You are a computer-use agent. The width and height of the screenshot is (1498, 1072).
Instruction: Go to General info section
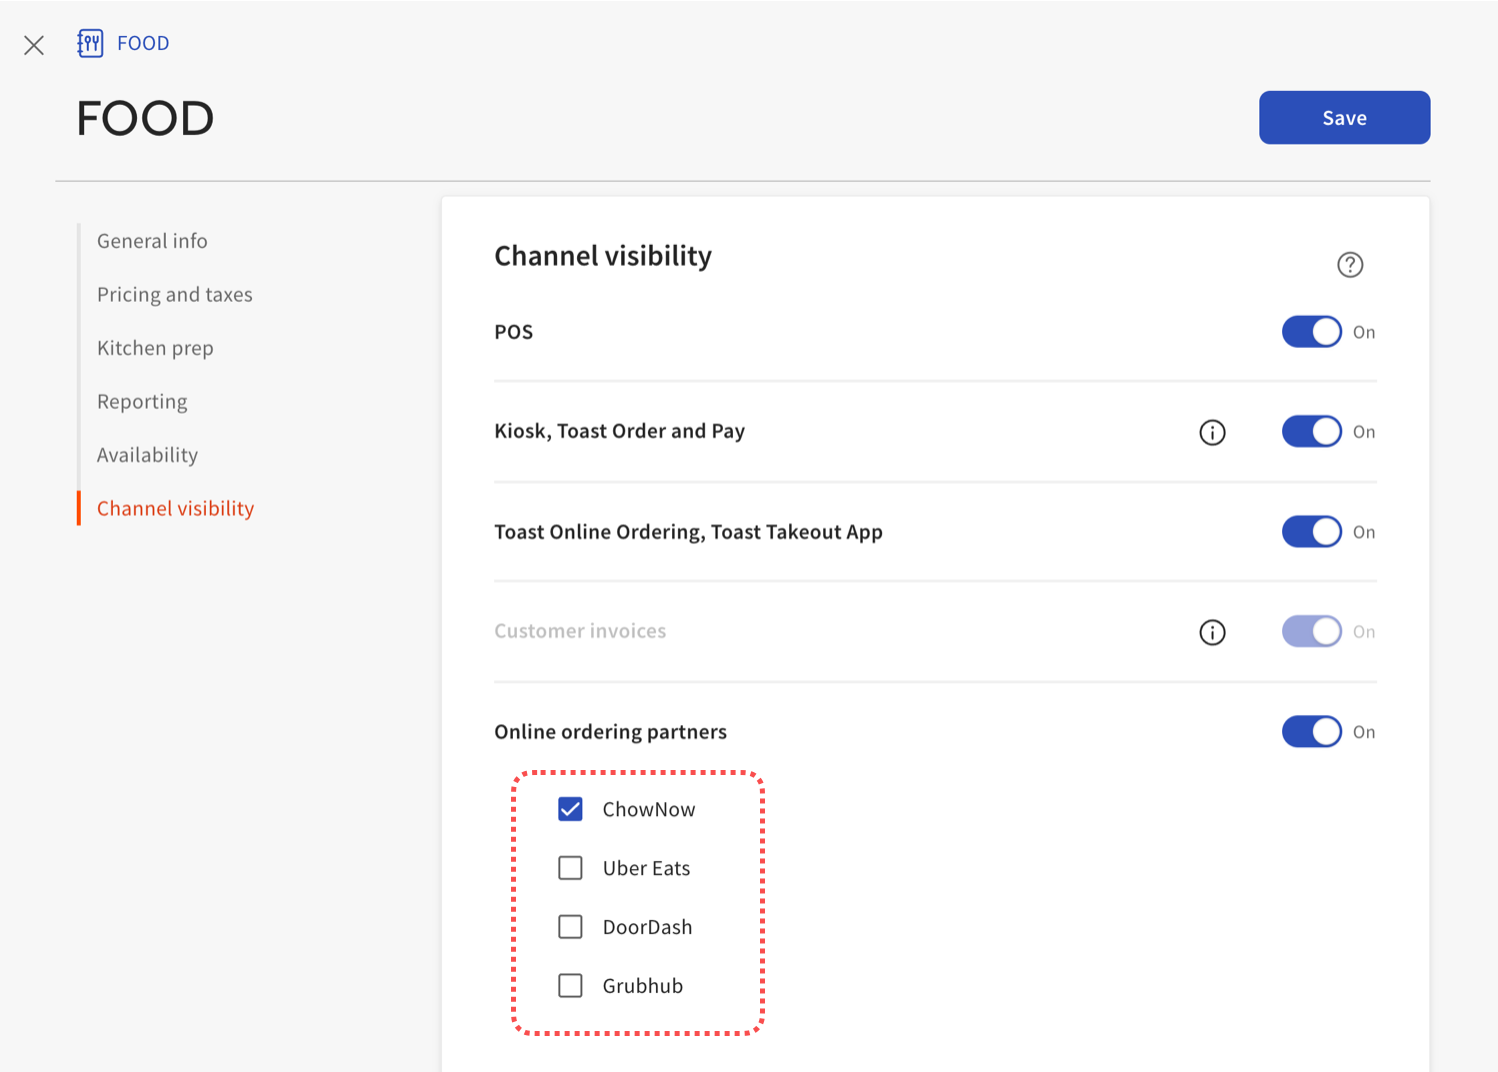[x=152, y=241]
